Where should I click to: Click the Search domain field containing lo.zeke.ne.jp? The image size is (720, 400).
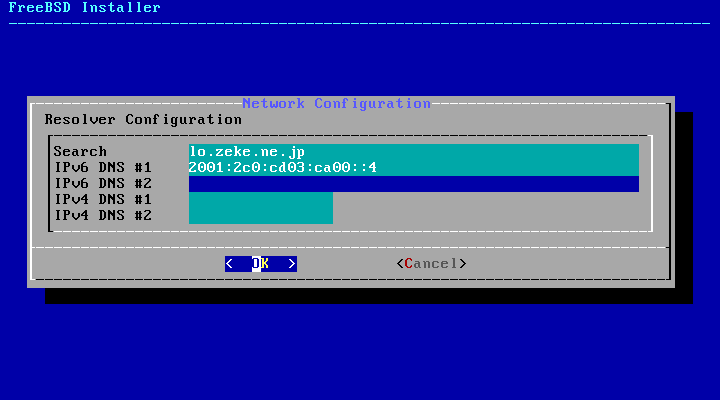tap(414, 152)
